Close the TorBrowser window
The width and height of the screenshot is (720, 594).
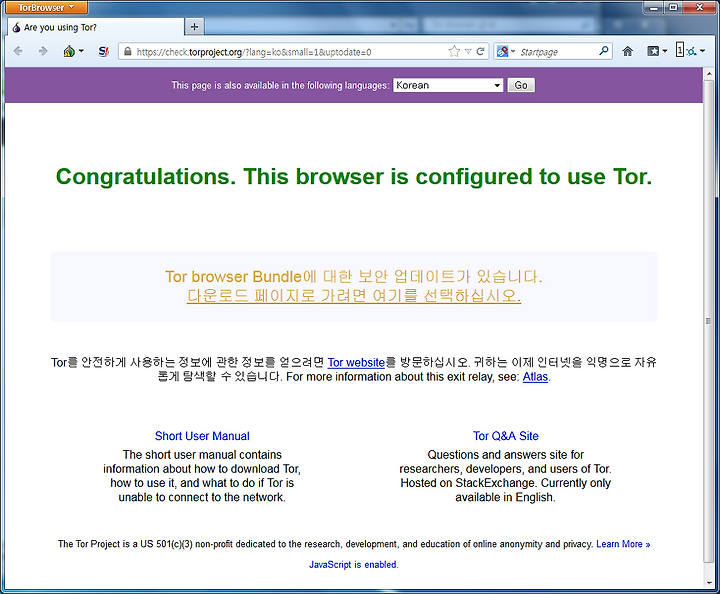pyautogui.click(x=699, y=7)
